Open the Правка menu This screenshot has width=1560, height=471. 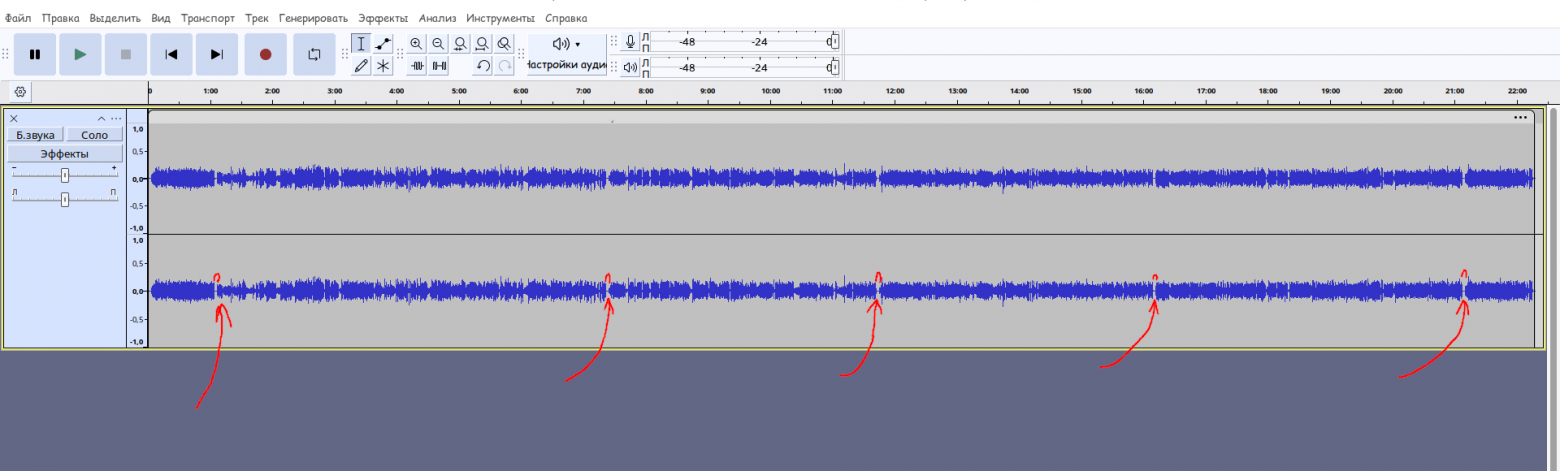(61, 19)
